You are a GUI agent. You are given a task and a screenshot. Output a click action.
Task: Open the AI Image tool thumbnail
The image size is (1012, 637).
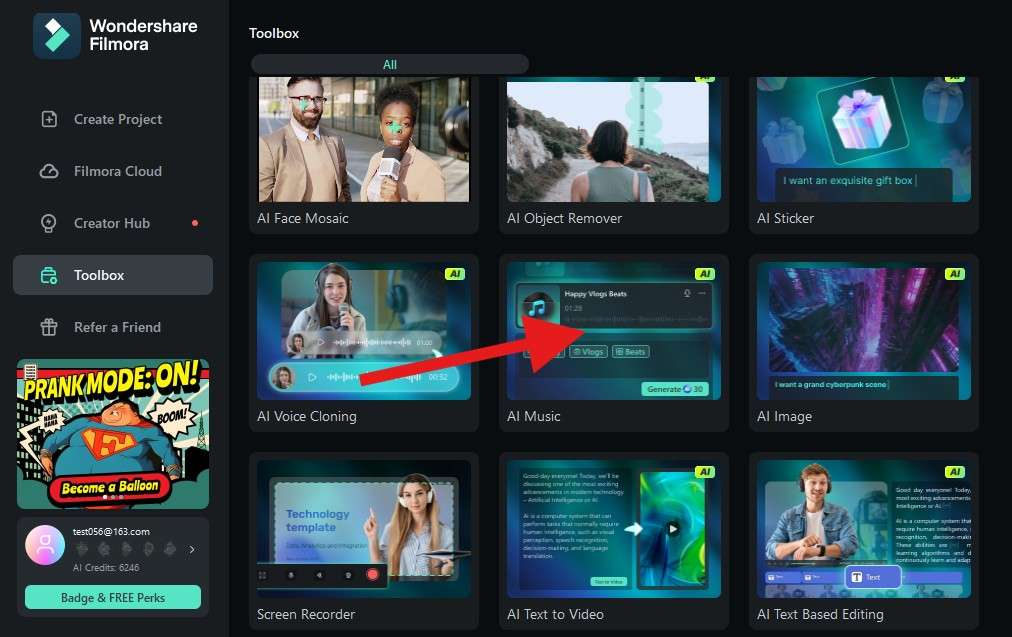[x=864, y=331]
